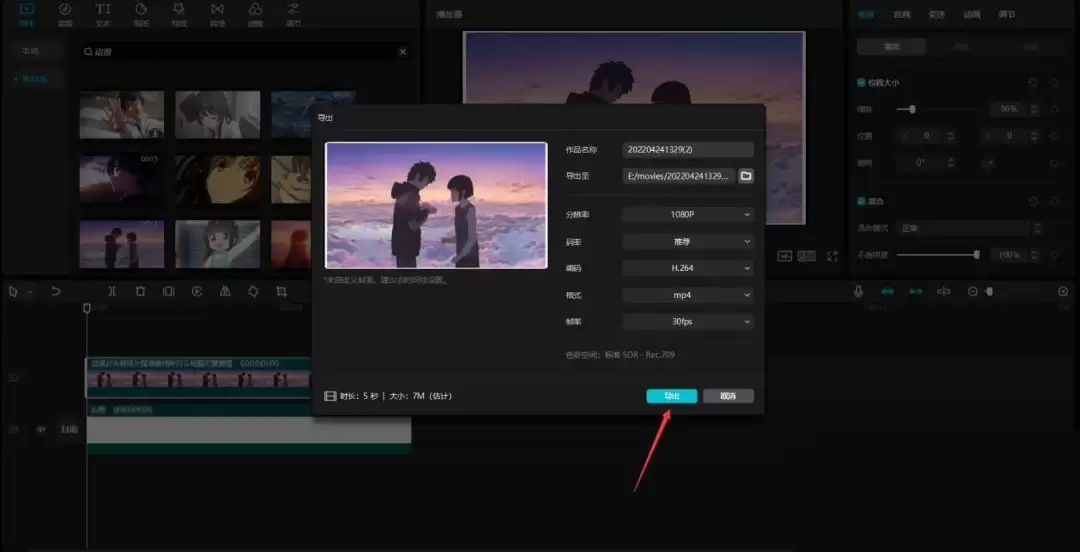Click the timeline playhead marker
The width and height of the screenshot is (1080, 552).
pos(87,308)
